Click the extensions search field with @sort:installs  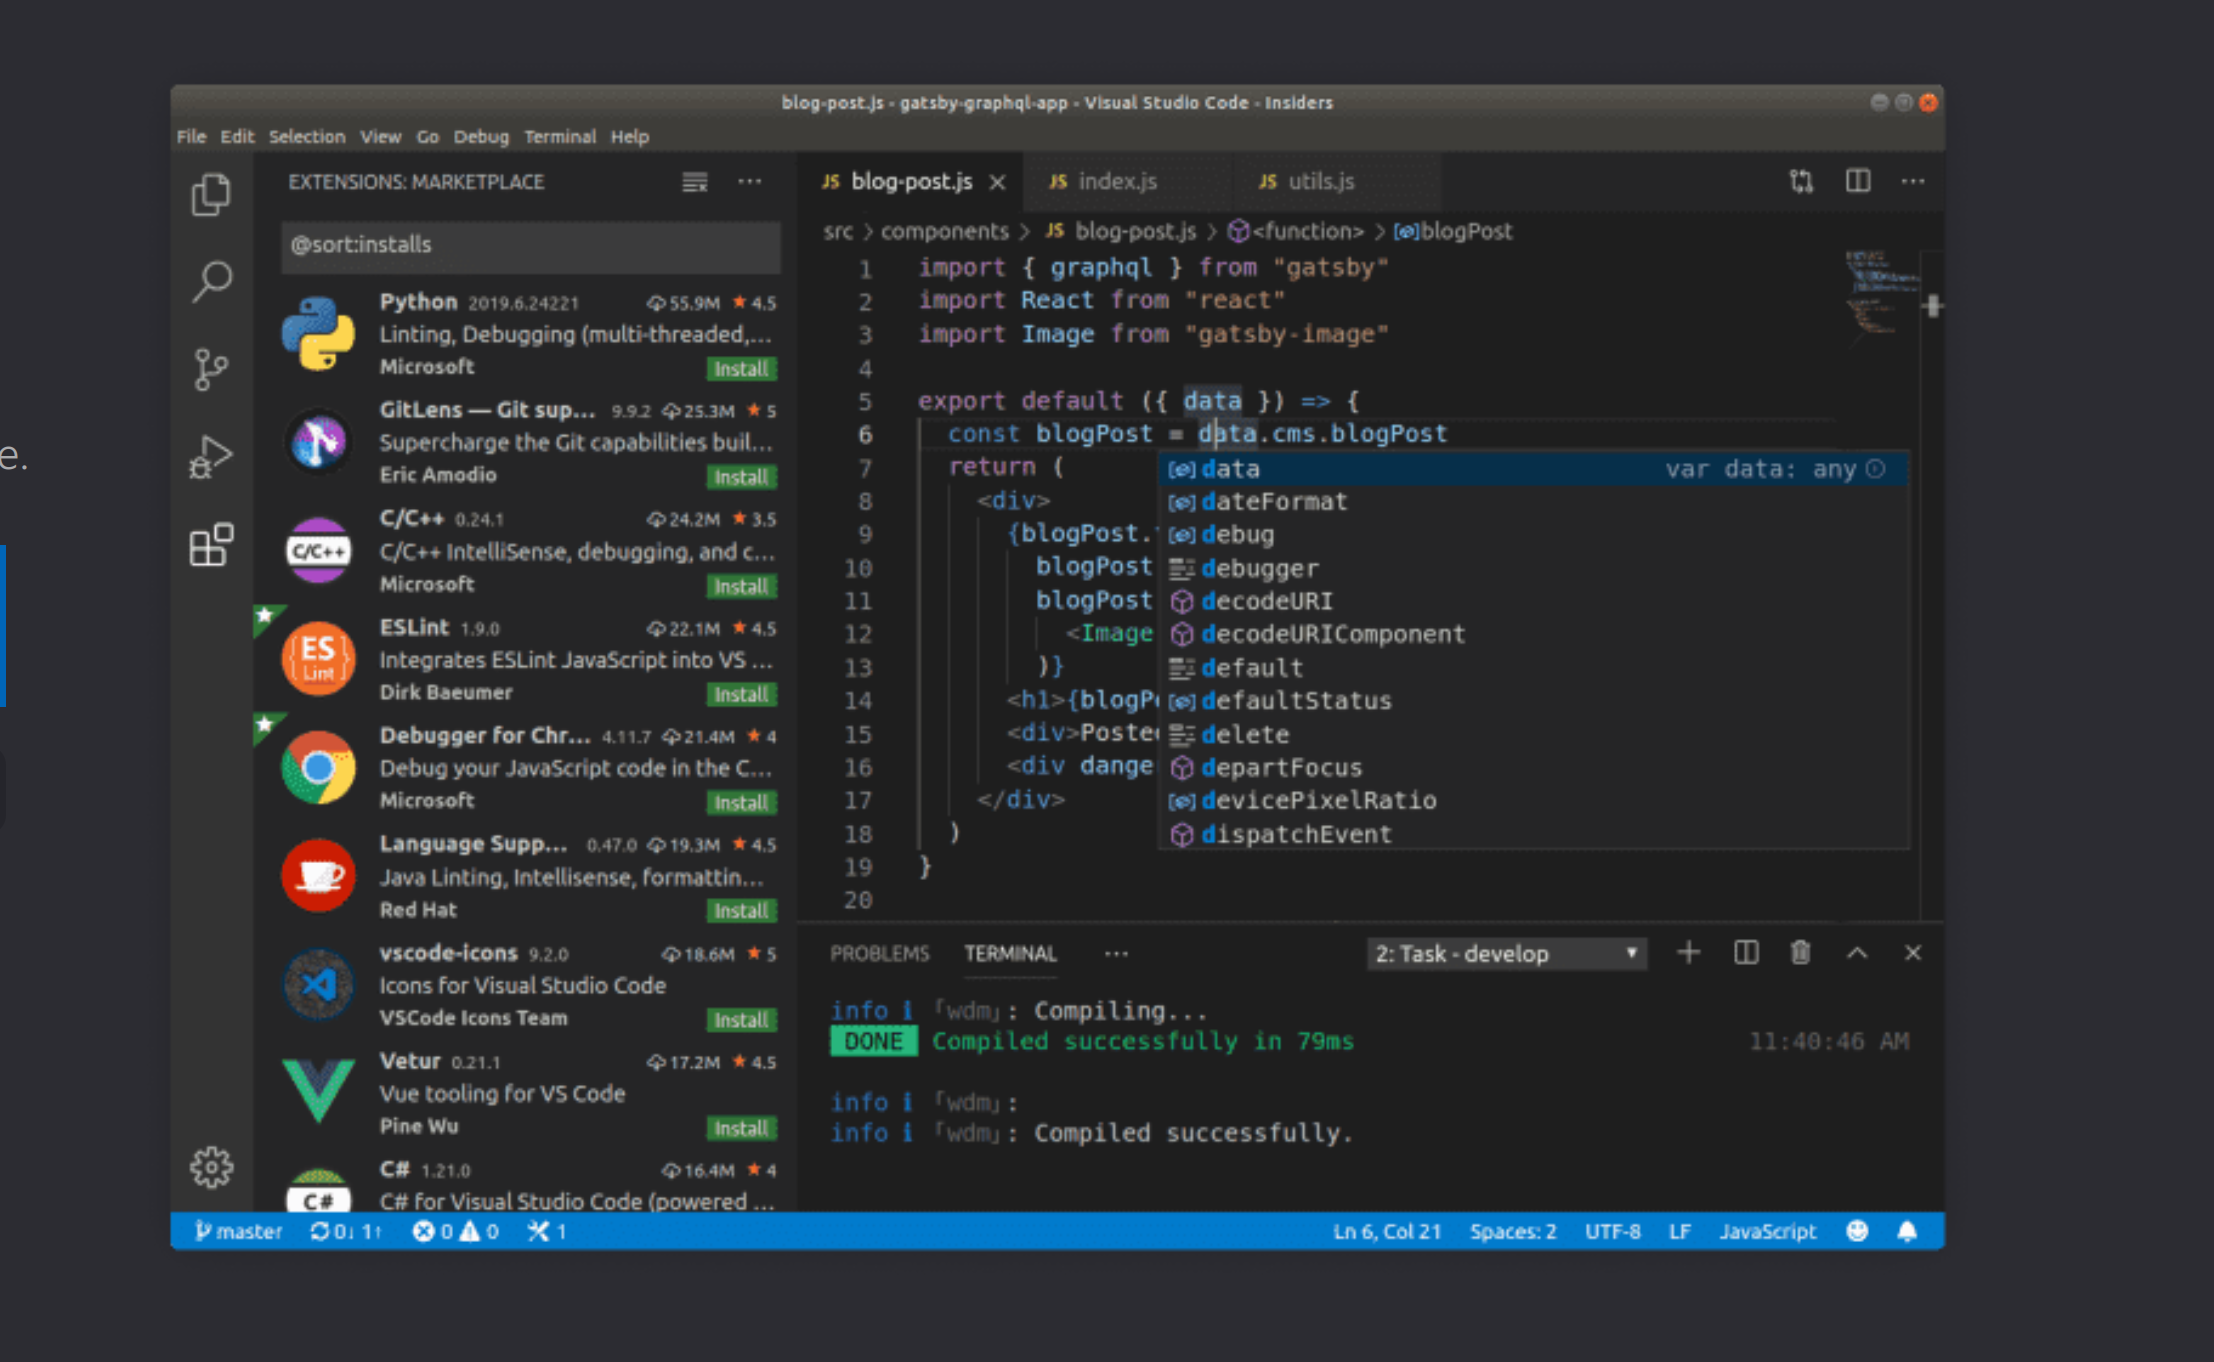(529, 244)
